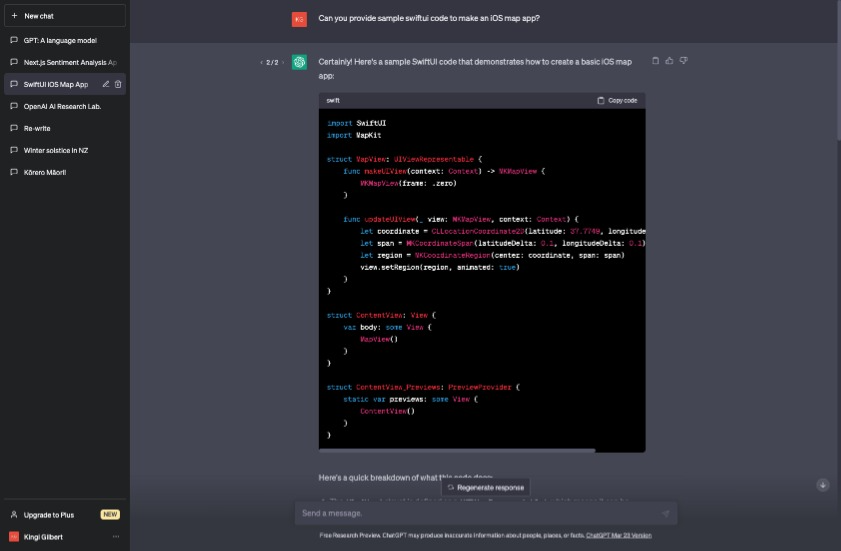Image resolution: width=841 pixels, height=551 pixels.
Task: Click the chat bubble icon beside 'GPT: A language model'
Action: coord(14,40)
